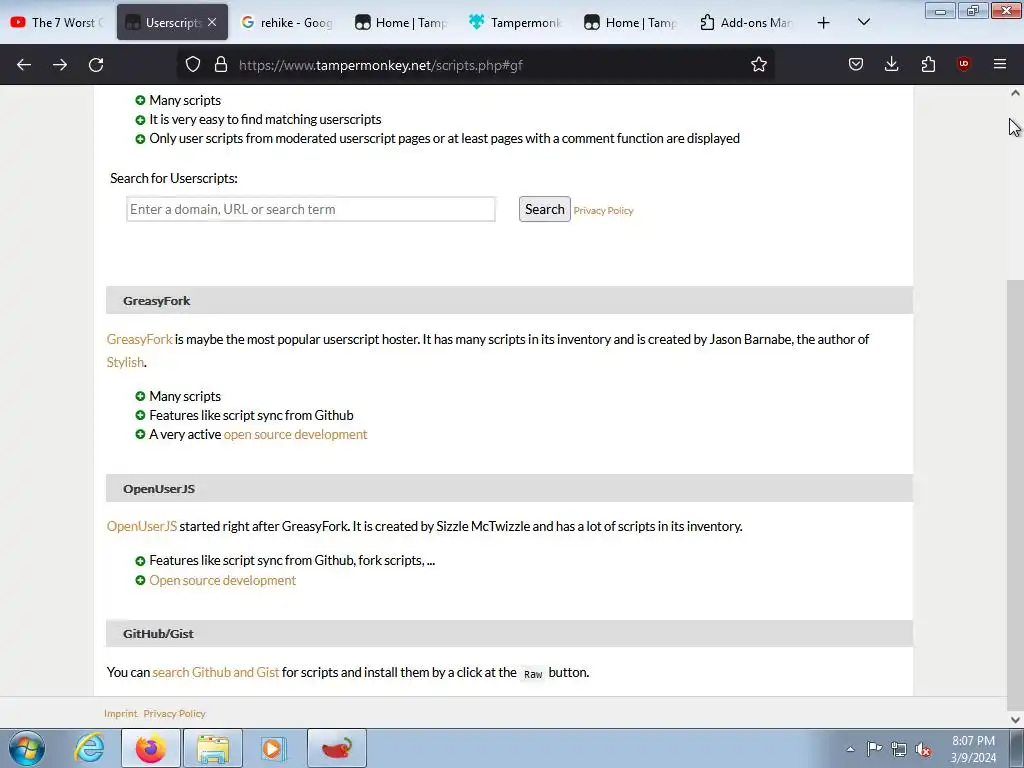Open Windows Media Player from taskbar
Image resolution: width=1024 pixels, height=768 pixels.
274,748
